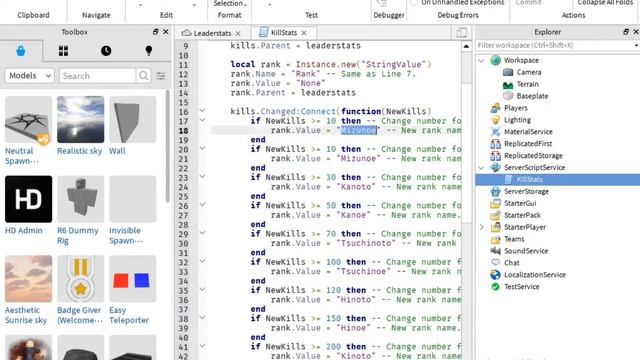Screen dimensions: 640x360
Task: Pick the Badge Giver thumbnail
Action: tap(80, 279)
